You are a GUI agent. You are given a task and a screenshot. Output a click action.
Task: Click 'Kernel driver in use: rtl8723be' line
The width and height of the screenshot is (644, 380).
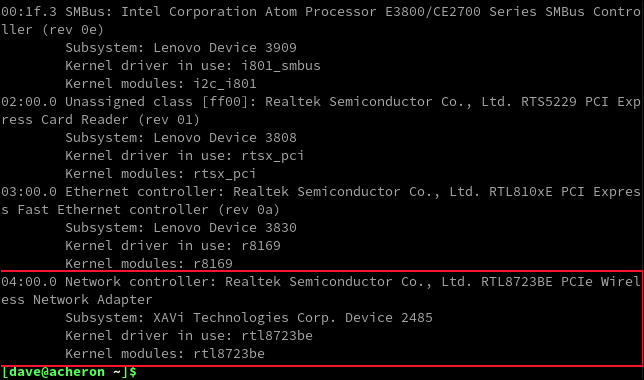189,336
